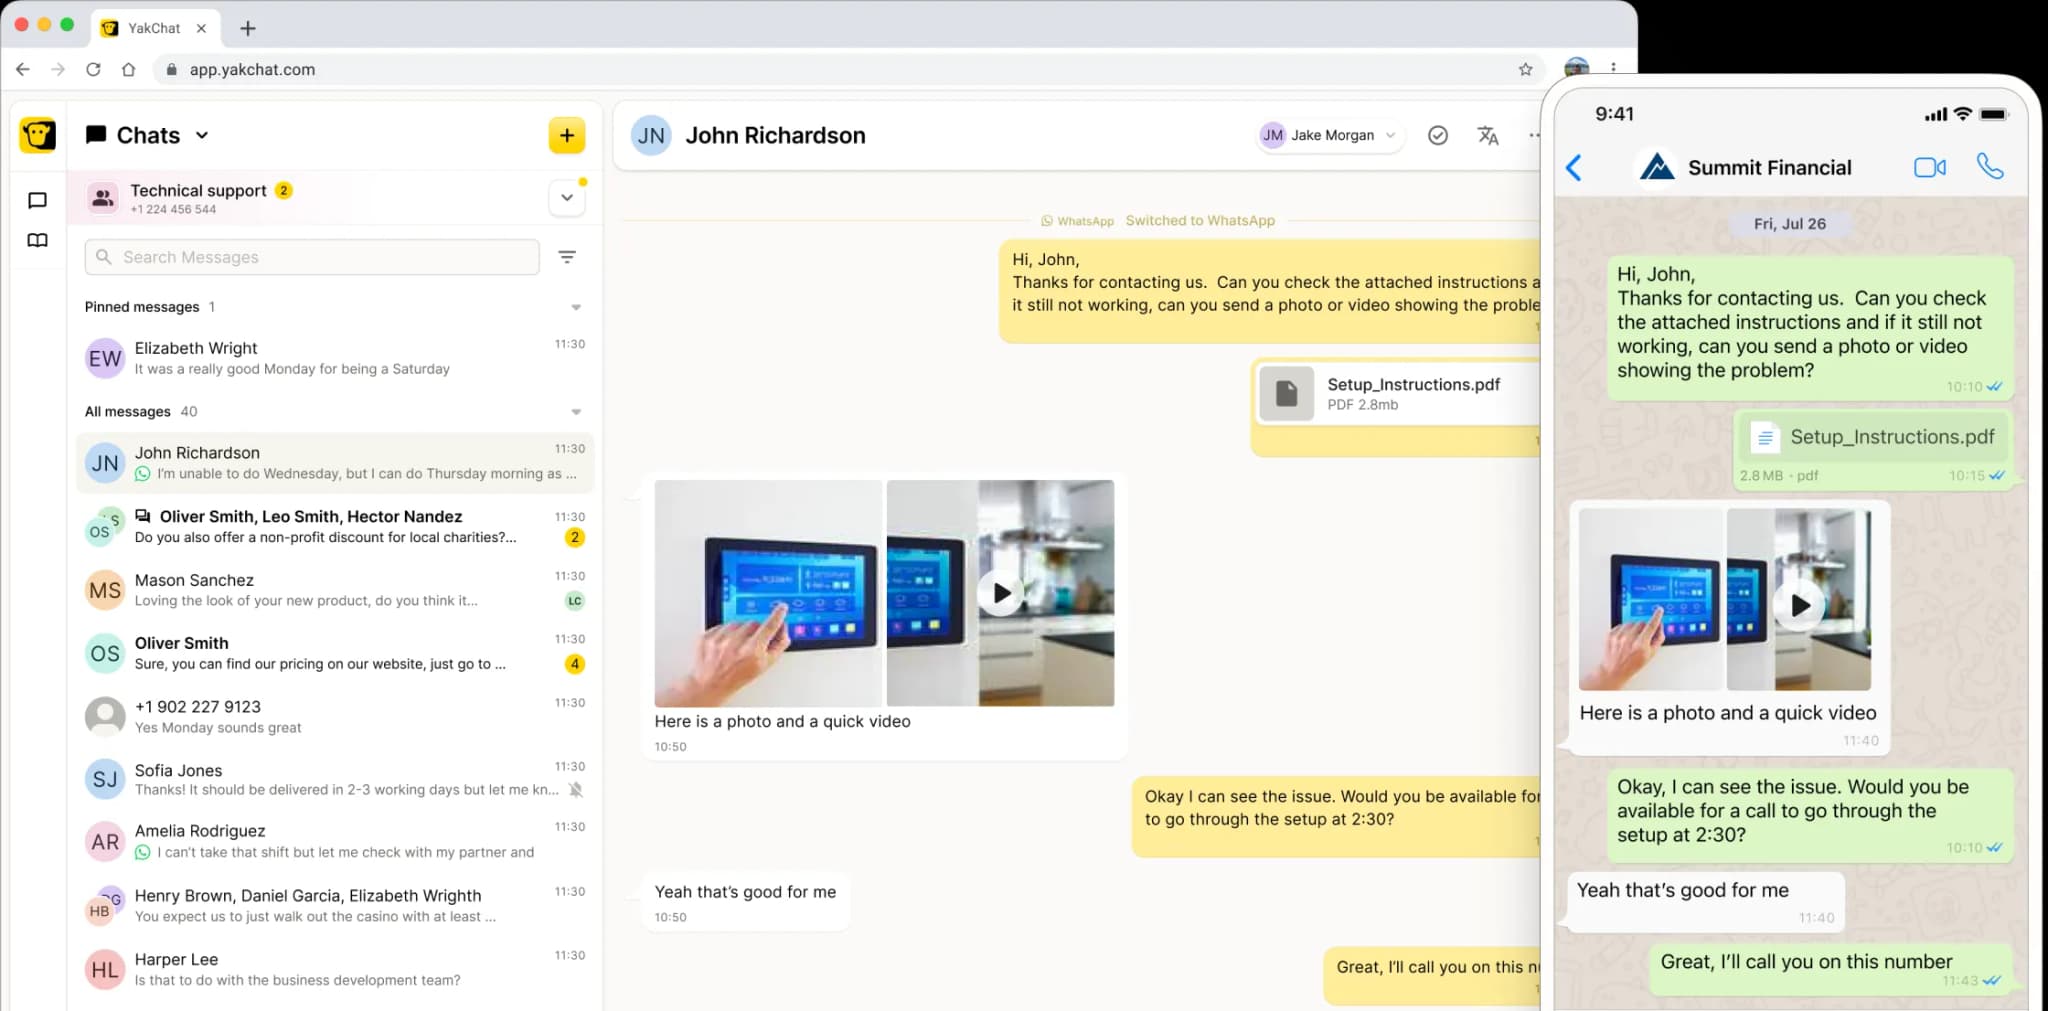
Task: Go back in browser history
Action: point(23,69)
